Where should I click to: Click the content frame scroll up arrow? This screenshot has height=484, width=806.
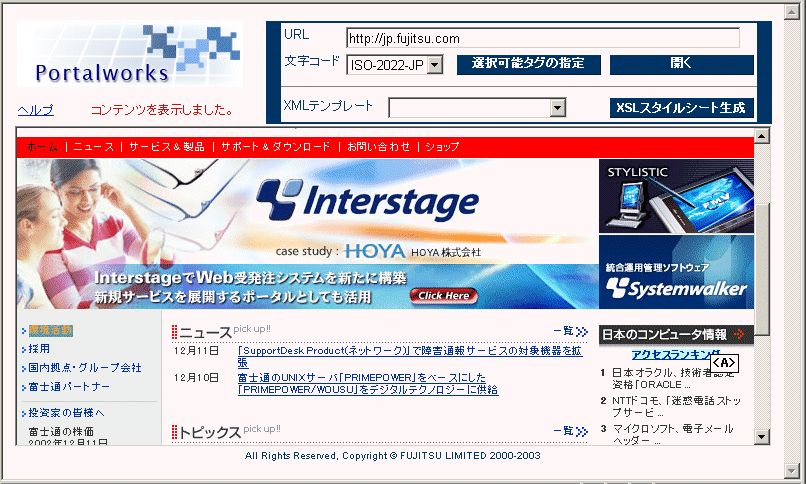761,136
